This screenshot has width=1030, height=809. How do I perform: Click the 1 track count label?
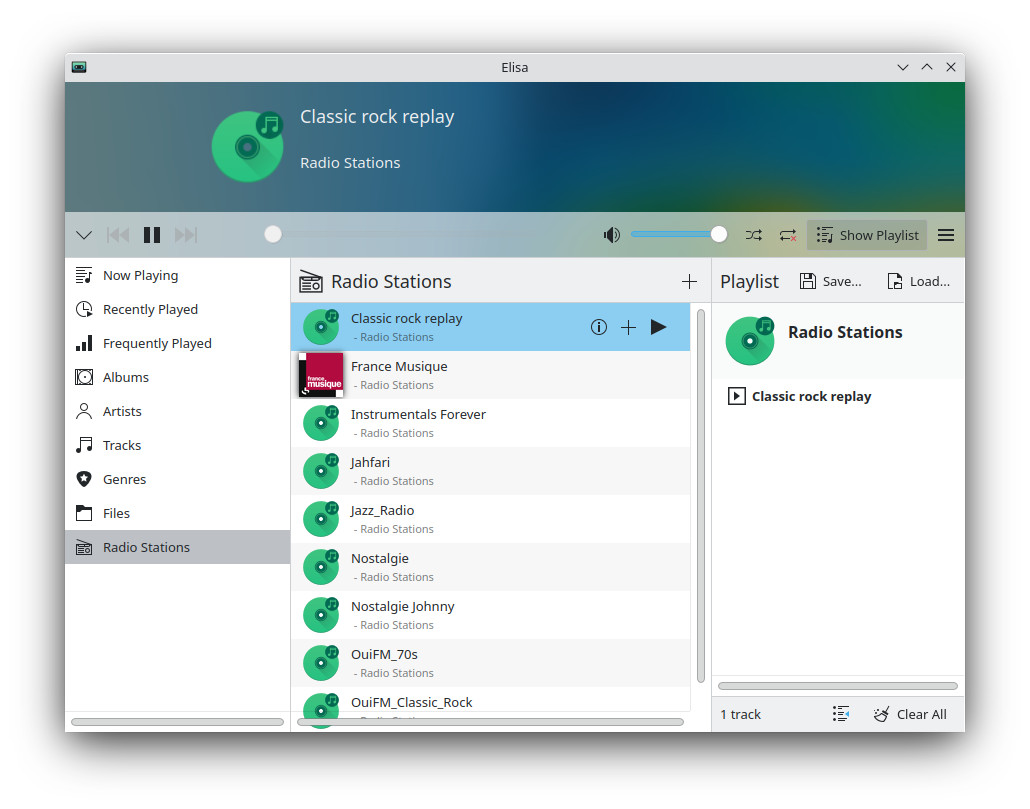point(740,714)
